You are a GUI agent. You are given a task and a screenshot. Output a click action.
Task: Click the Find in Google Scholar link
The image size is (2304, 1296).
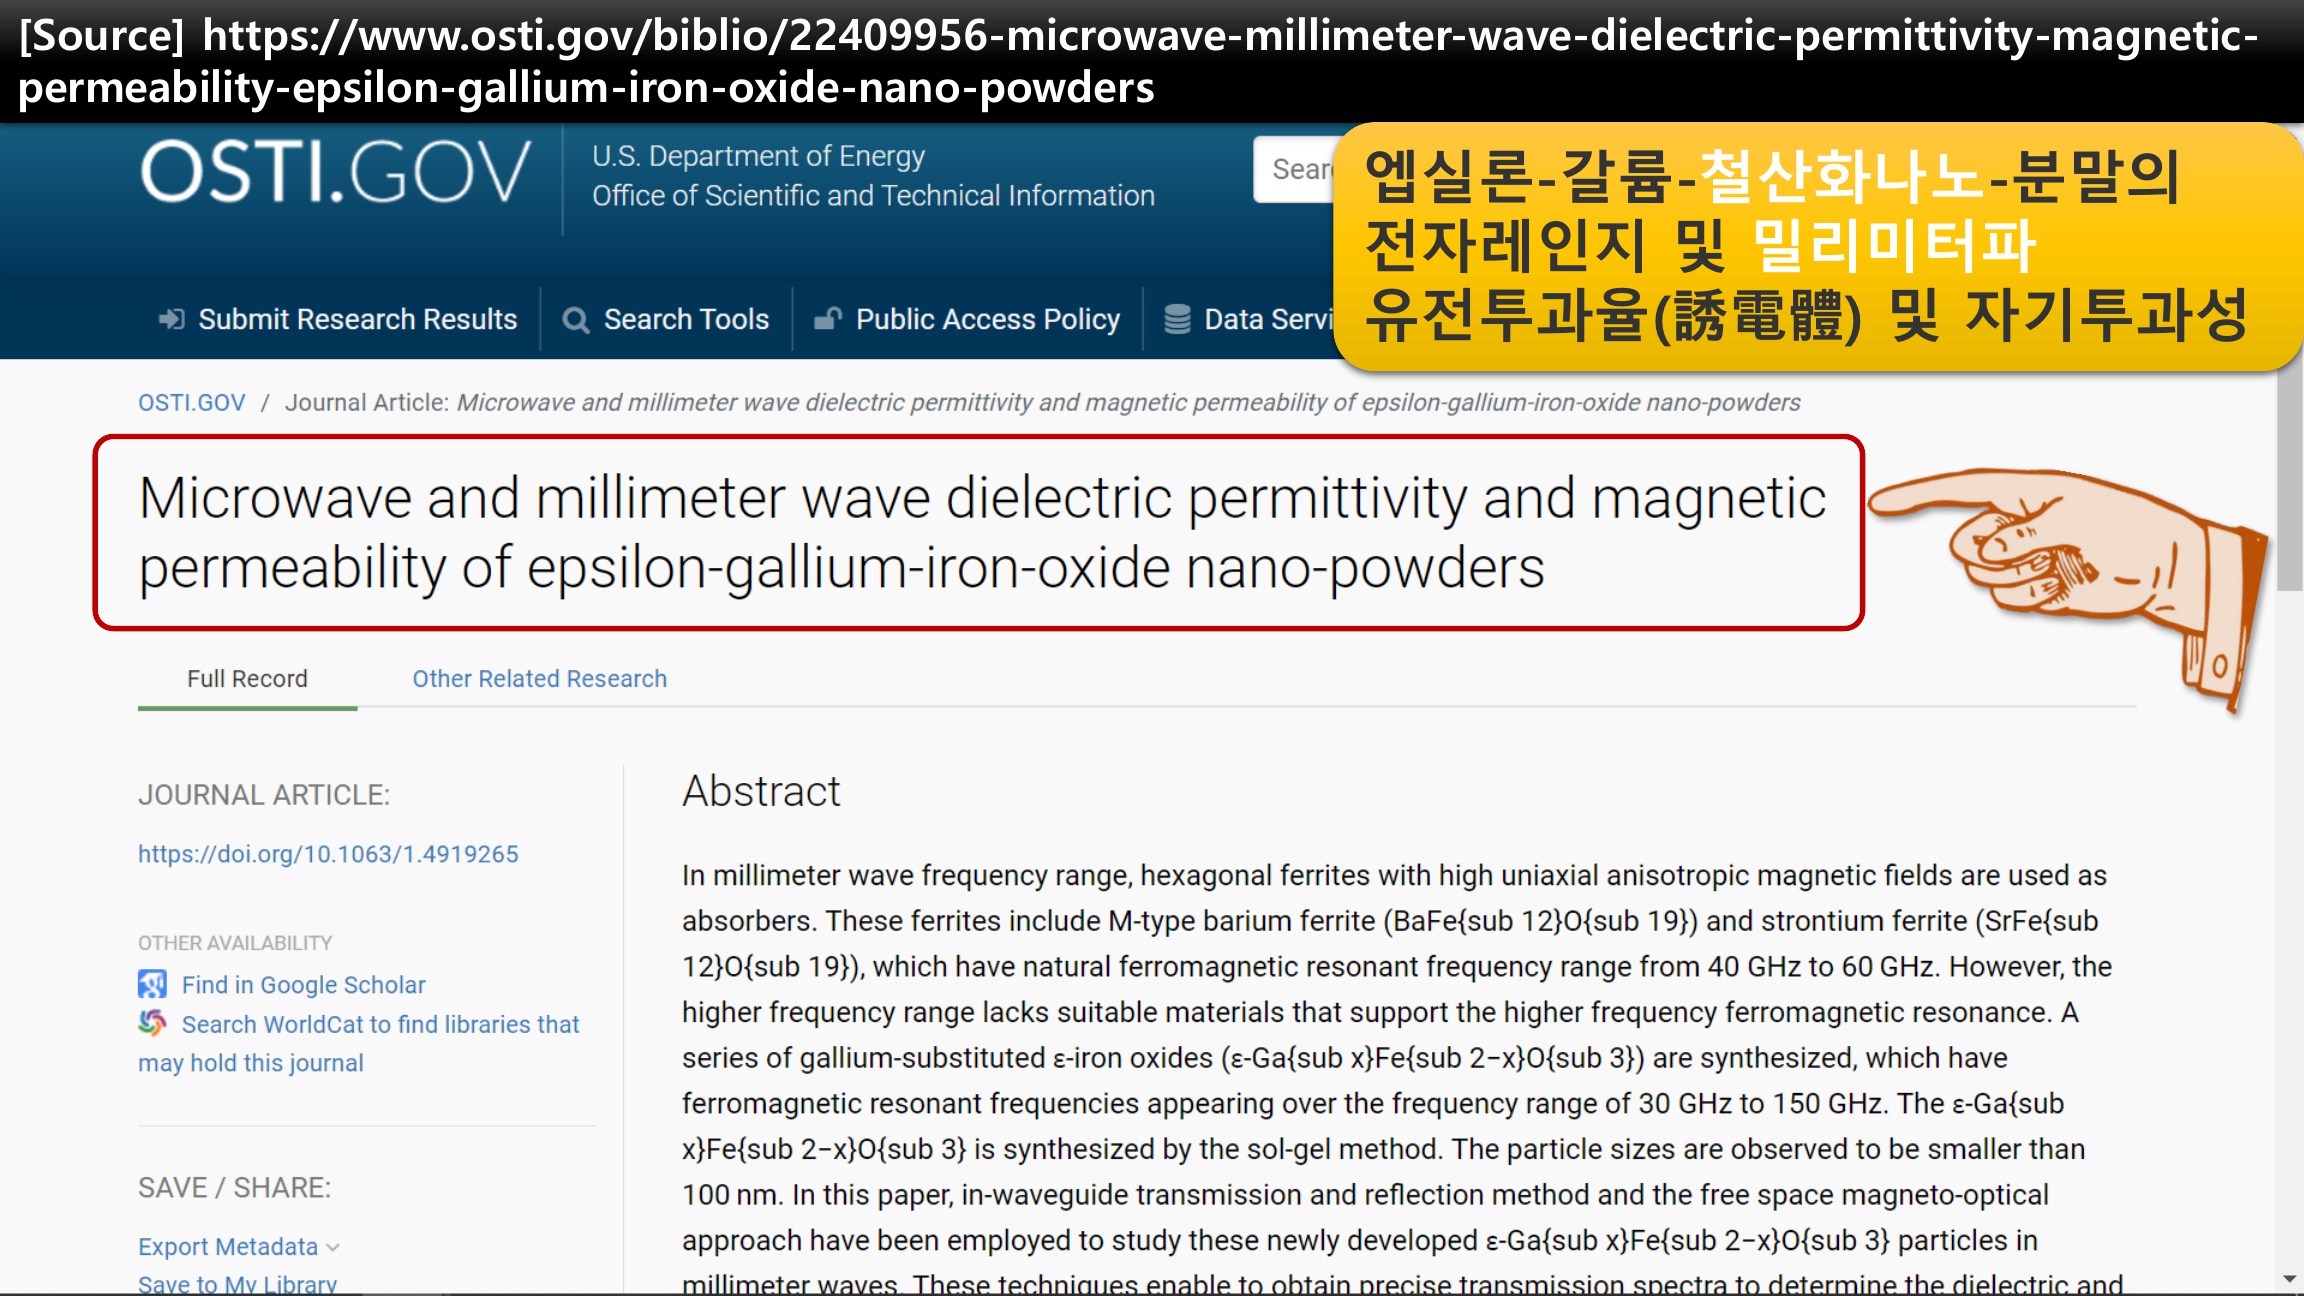(303, 984)
